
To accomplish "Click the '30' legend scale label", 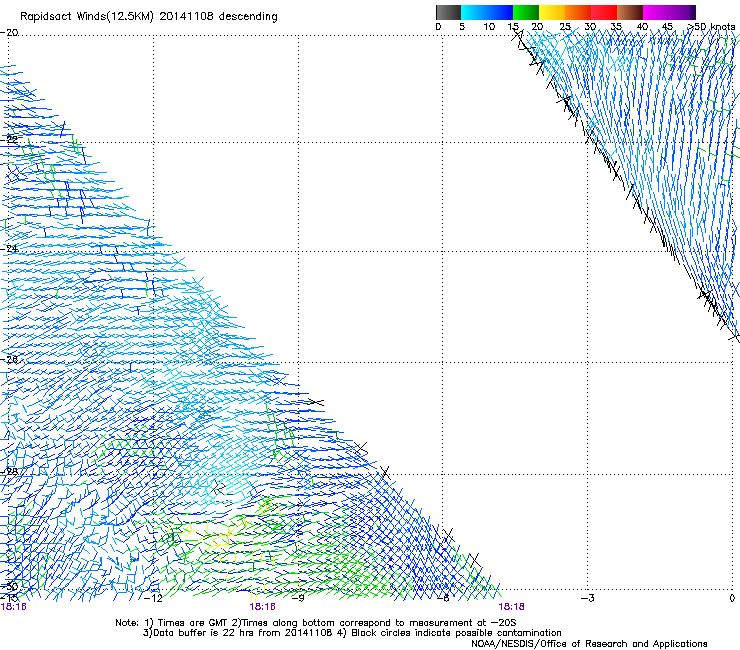I will click(590, 27).
